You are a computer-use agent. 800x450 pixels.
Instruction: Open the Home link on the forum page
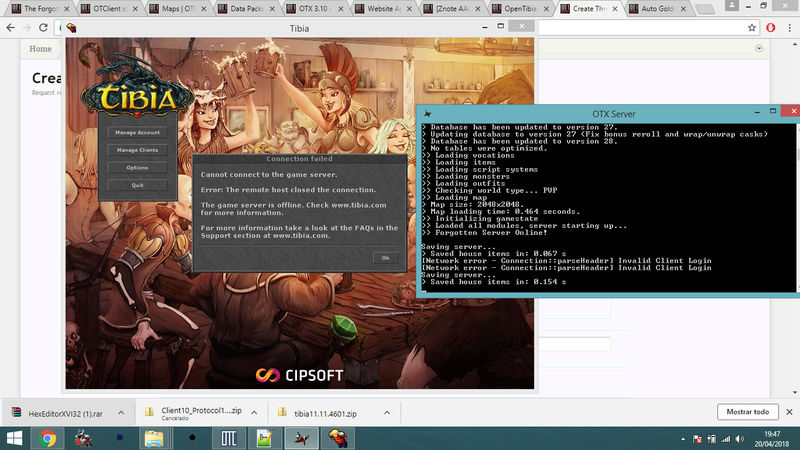[40, 49]
